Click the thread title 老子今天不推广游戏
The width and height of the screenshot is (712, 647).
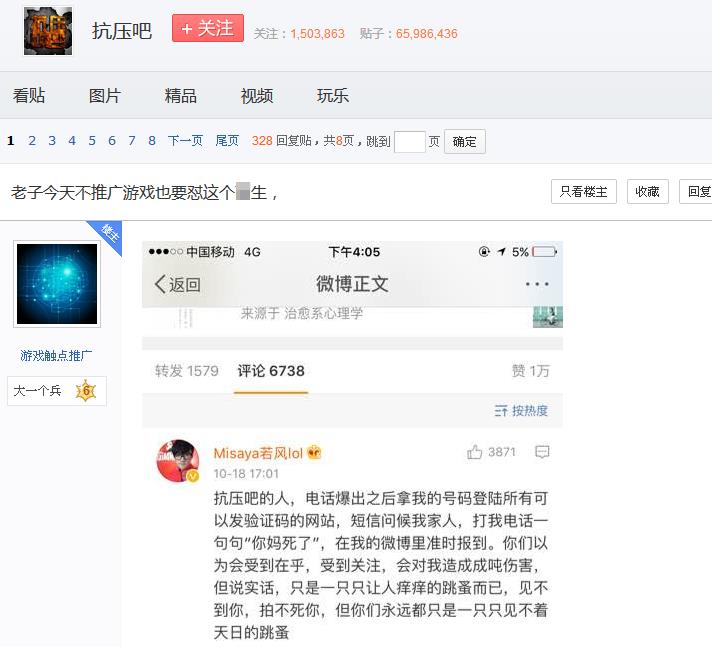click(144, 193)
